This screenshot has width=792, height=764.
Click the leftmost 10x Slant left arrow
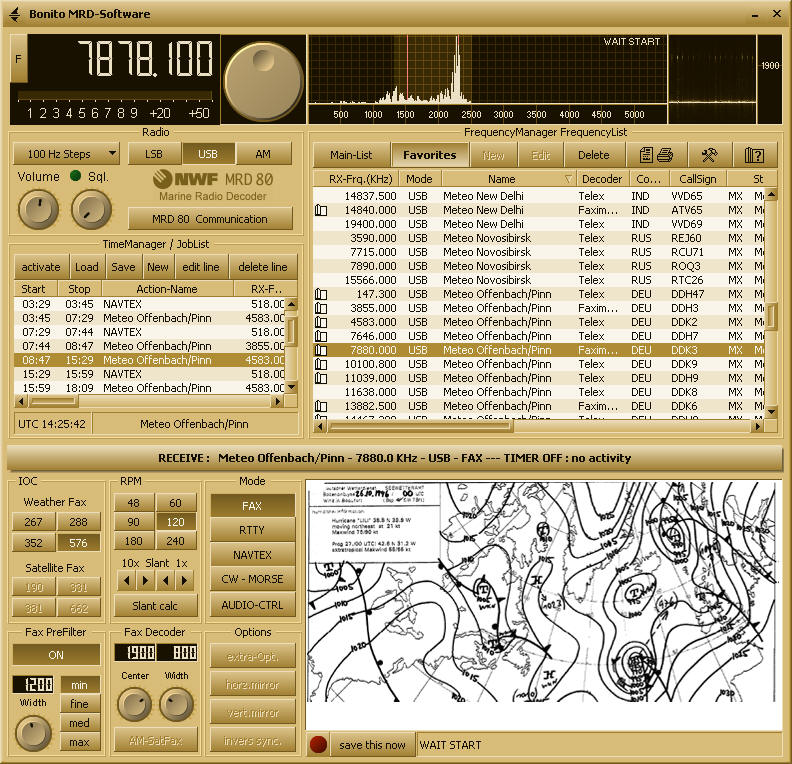click(x=127, y=580)
